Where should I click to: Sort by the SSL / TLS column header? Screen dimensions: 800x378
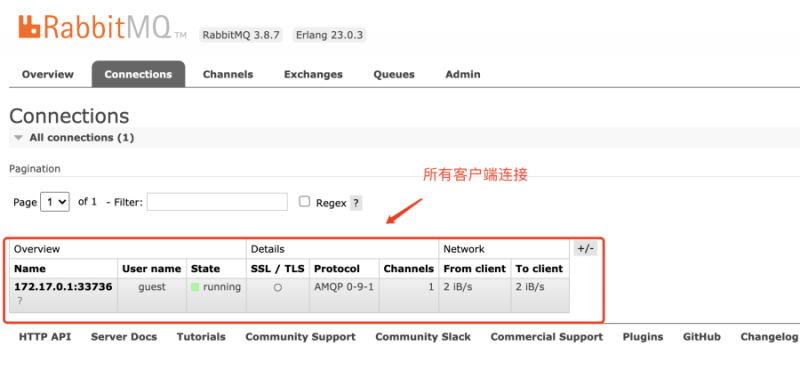[x=278, y=269]
